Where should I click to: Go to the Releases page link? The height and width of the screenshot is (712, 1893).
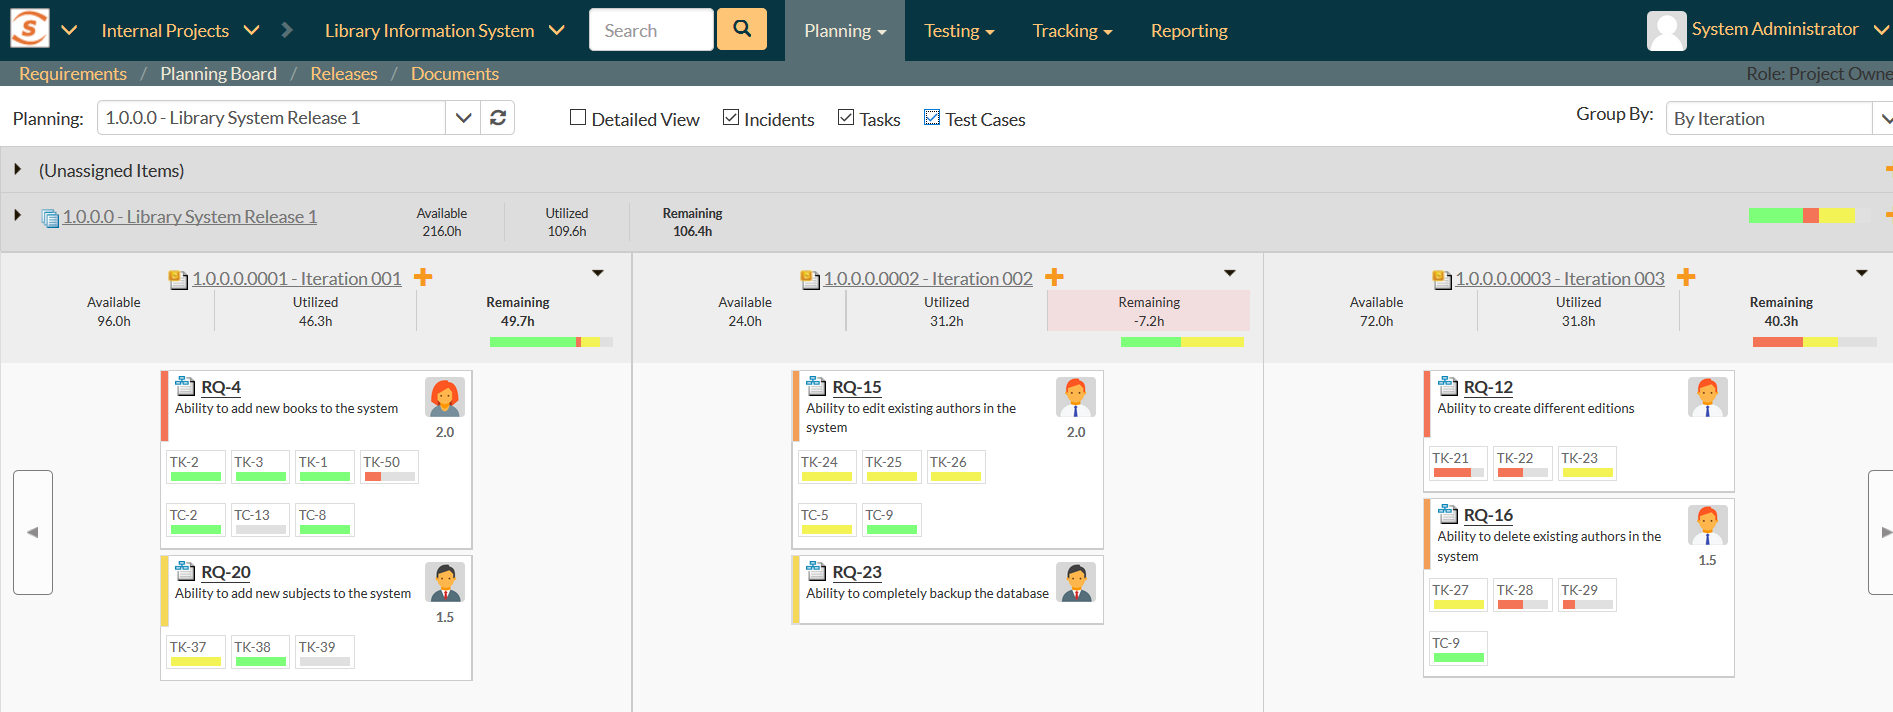[343, 74]
